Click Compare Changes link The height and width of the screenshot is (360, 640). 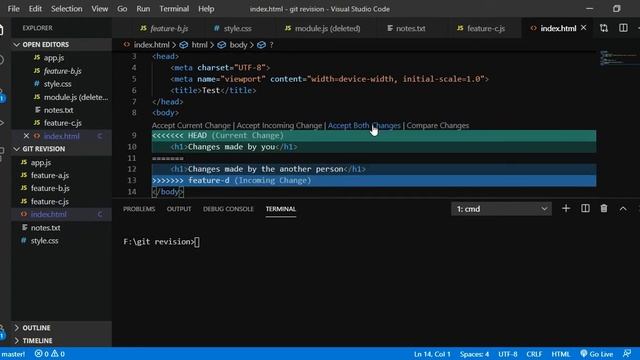tap(438, 125)
